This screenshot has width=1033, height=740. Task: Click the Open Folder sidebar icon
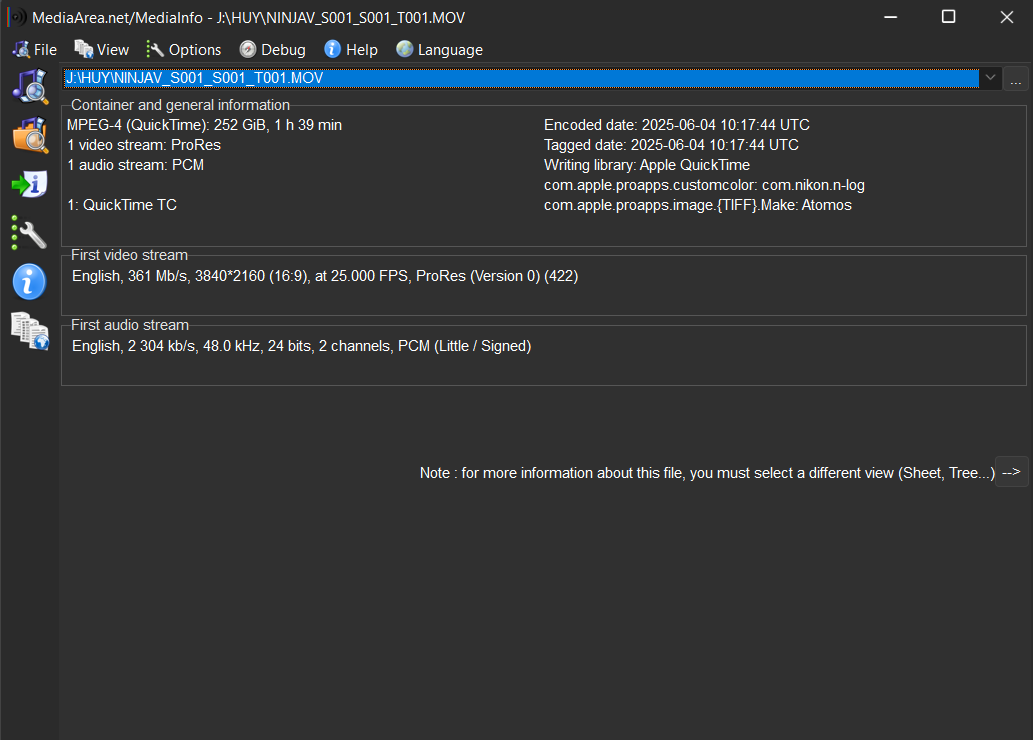[30, 135]
